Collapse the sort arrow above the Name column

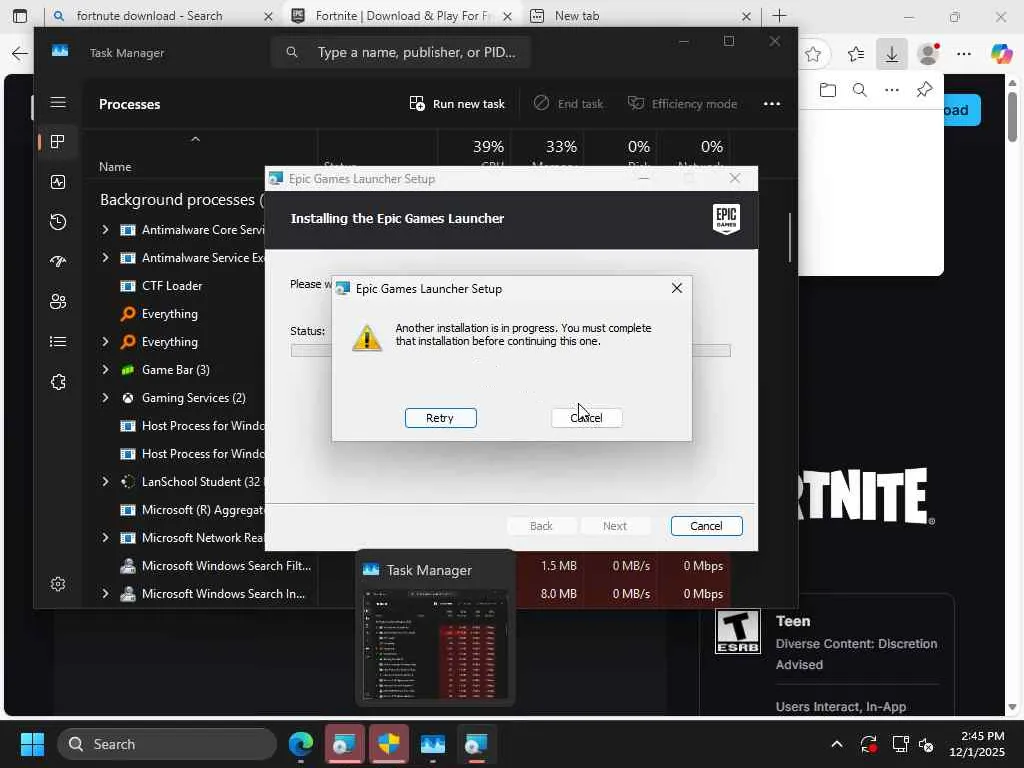point(195,139)
